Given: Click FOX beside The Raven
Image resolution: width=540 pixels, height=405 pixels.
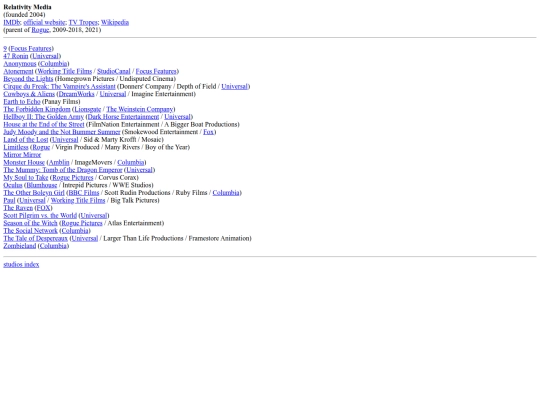Looking at the screenshot, I should [43, 208].
